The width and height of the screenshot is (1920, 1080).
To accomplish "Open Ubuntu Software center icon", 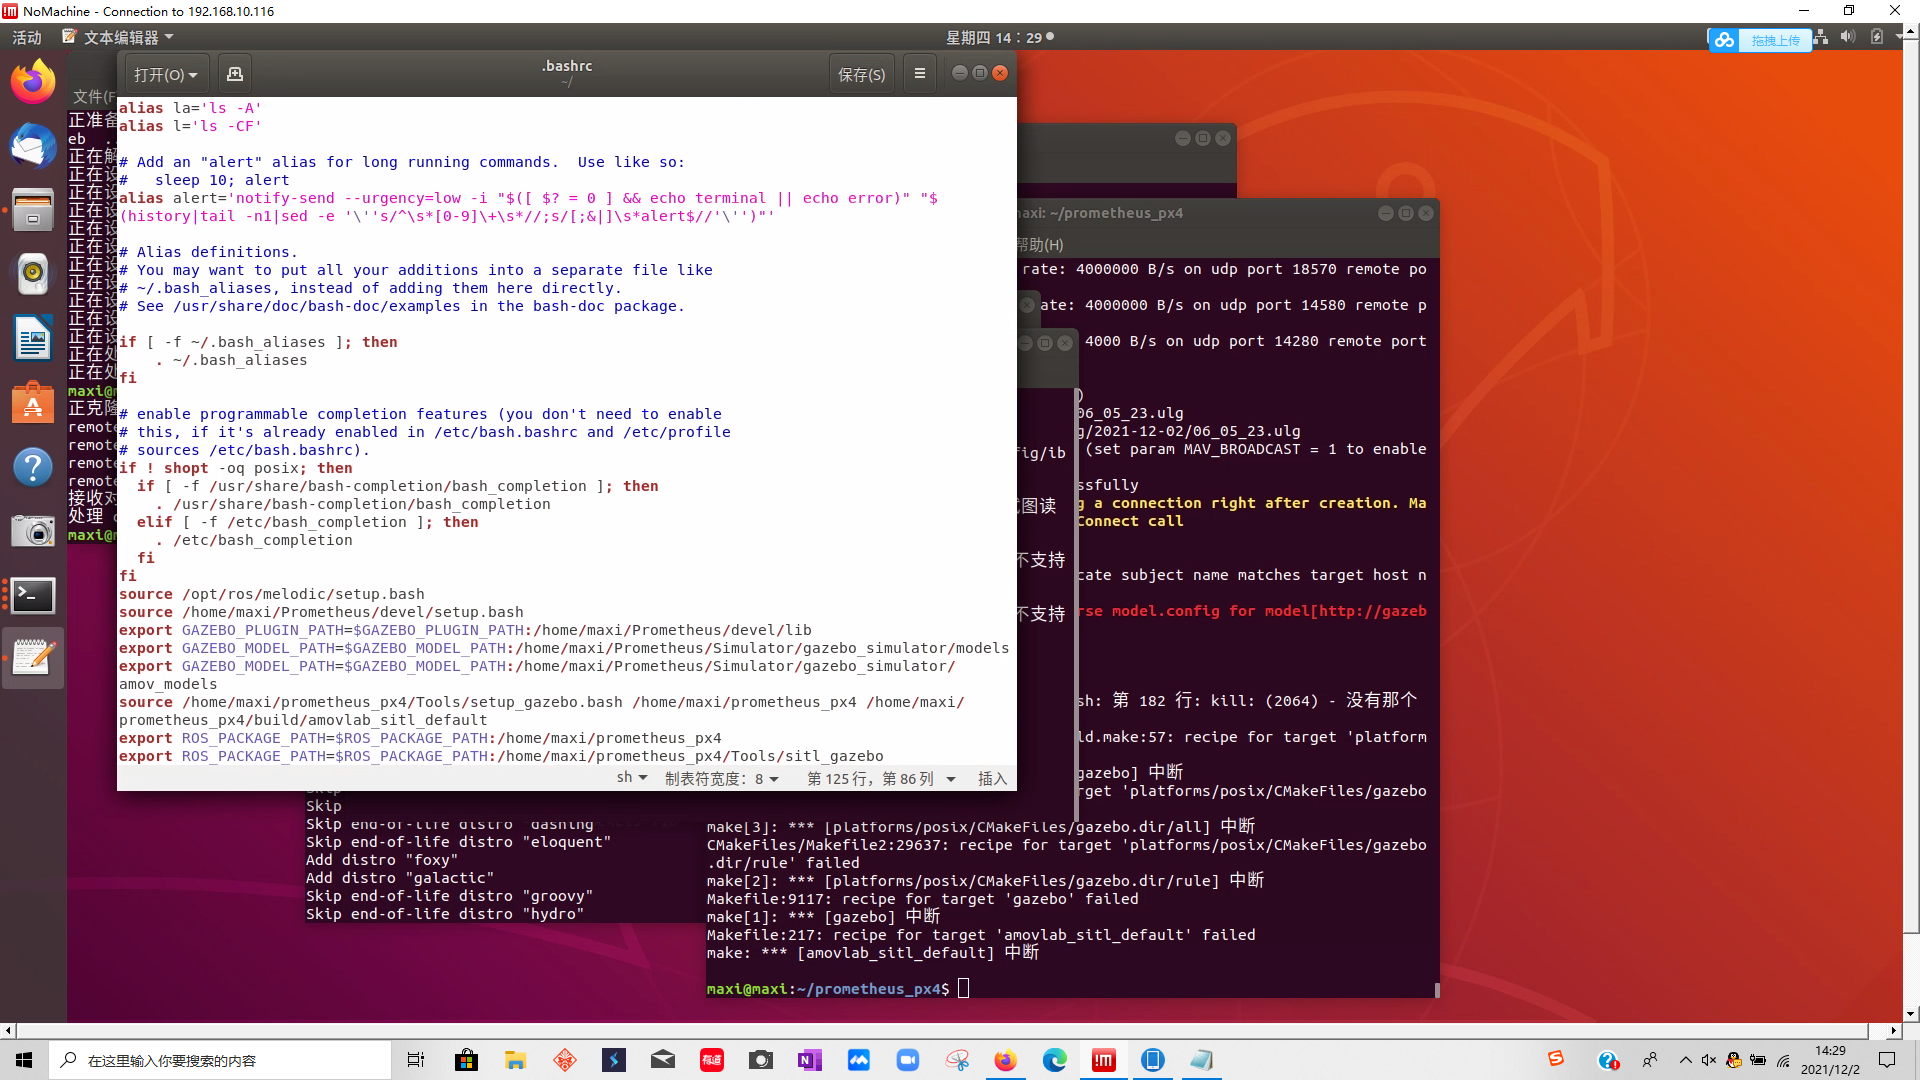I will 33,404.
